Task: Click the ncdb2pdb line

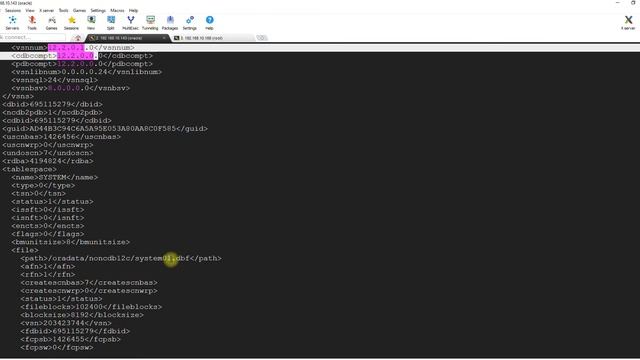Action: click(52, 113)
